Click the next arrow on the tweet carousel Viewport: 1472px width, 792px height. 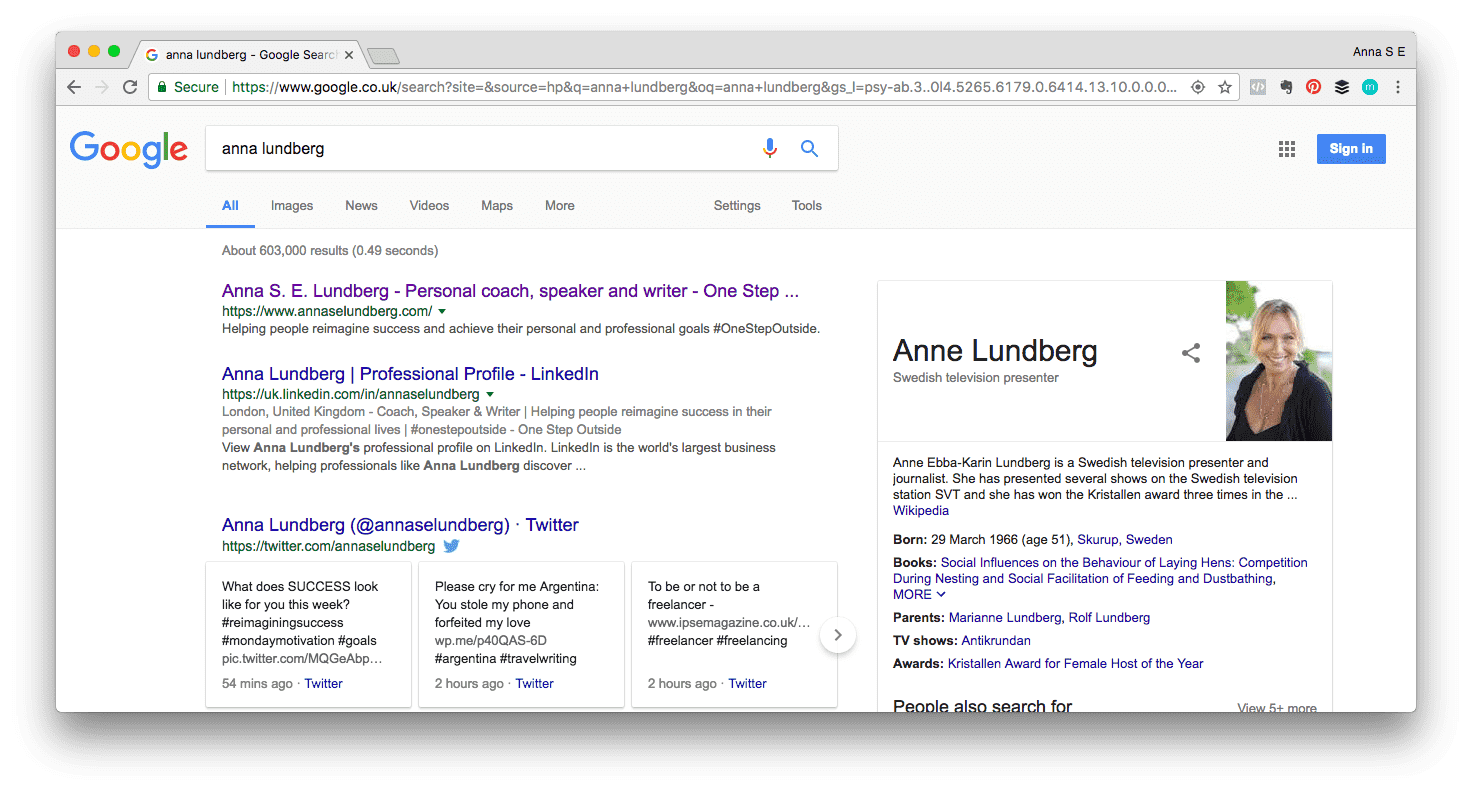click(x=838, y=635)
